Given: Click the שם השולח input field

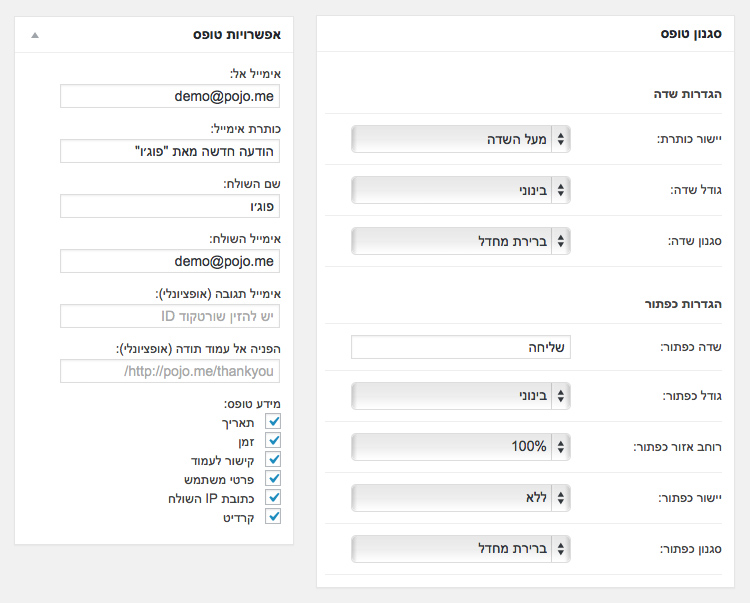Looking at the screenshot, I should tap(170, 206).
